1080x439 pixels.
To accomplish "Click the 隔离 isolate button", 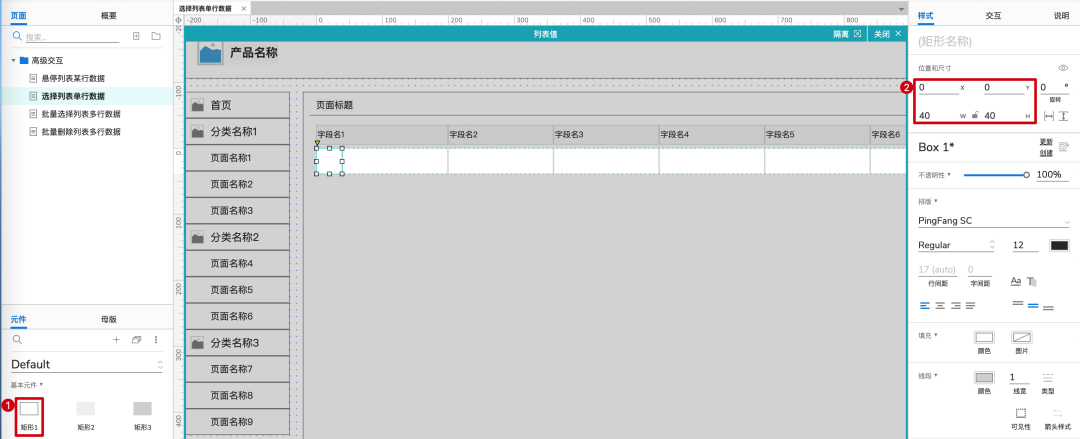I will (x=847, y=34).
